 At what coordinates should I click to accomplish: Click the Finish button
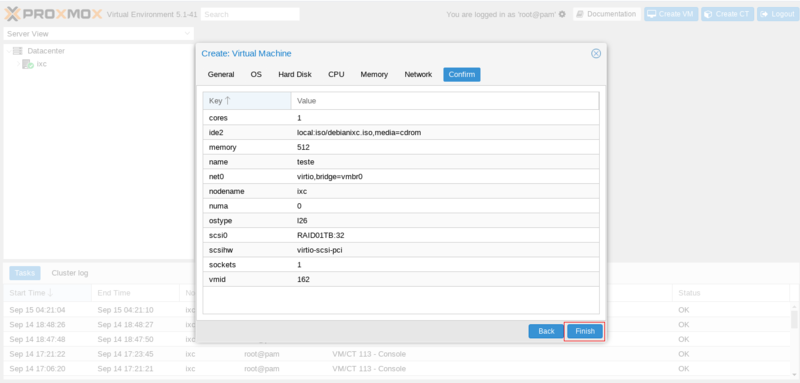(585, 331)
